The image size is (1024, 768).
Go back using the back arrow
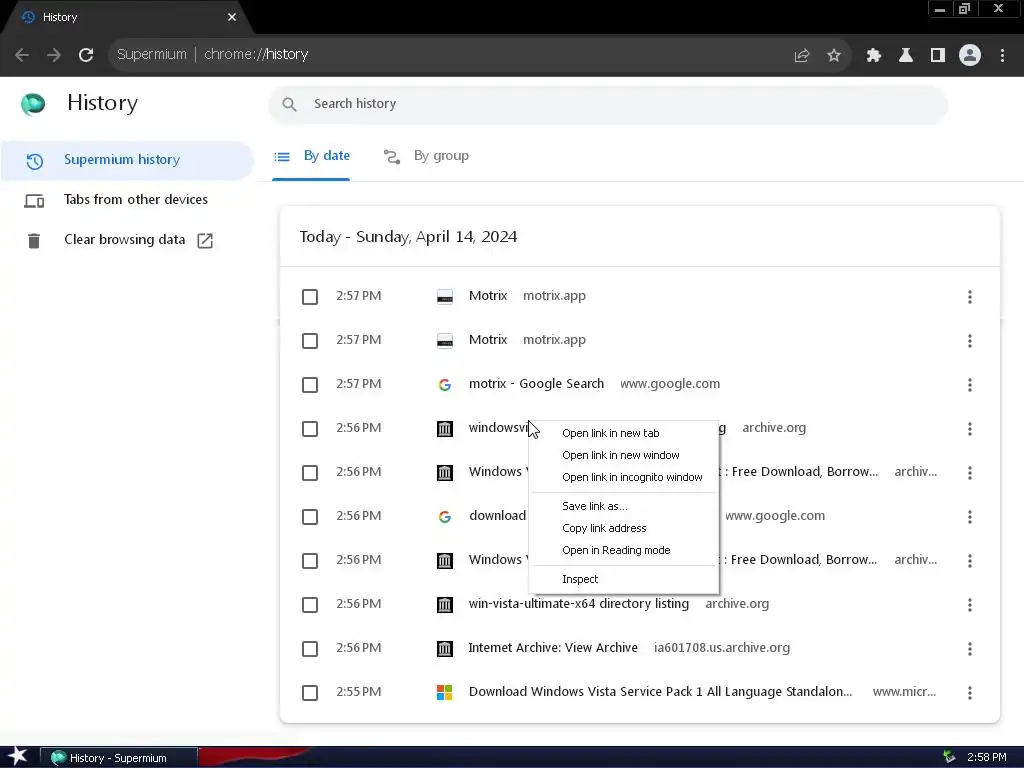point(22,55)
